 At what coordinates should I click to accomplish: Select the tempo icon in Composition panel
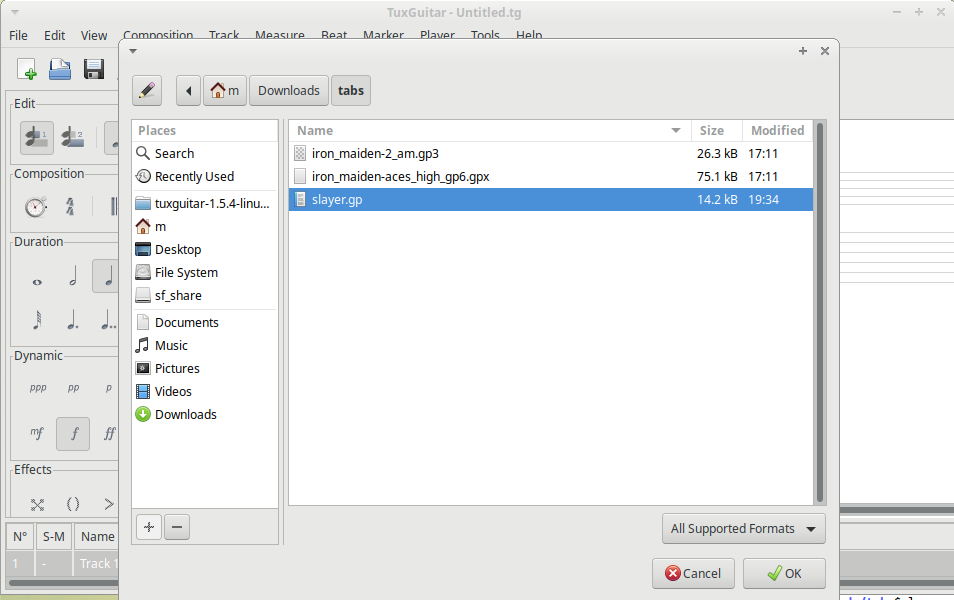click(x=36, y=207)
